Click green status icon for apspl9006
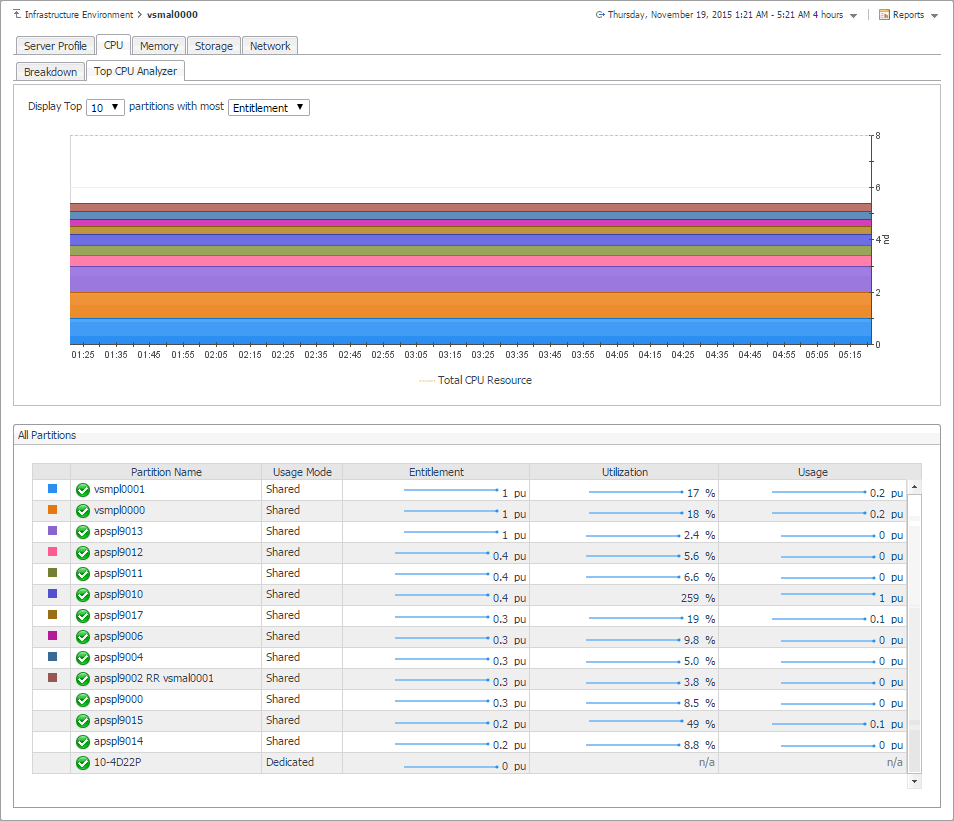The image size is (954, 821). click(x=83, y=637)
